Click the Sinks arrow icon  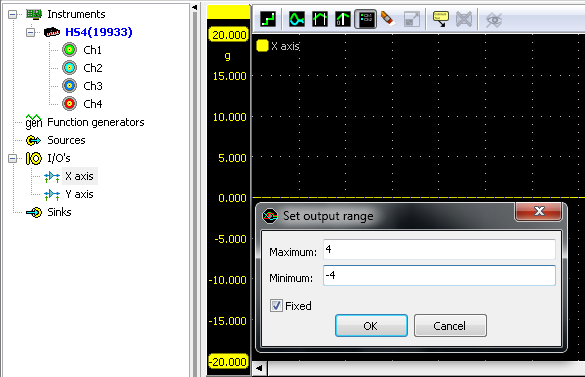[x=34, y=212]
